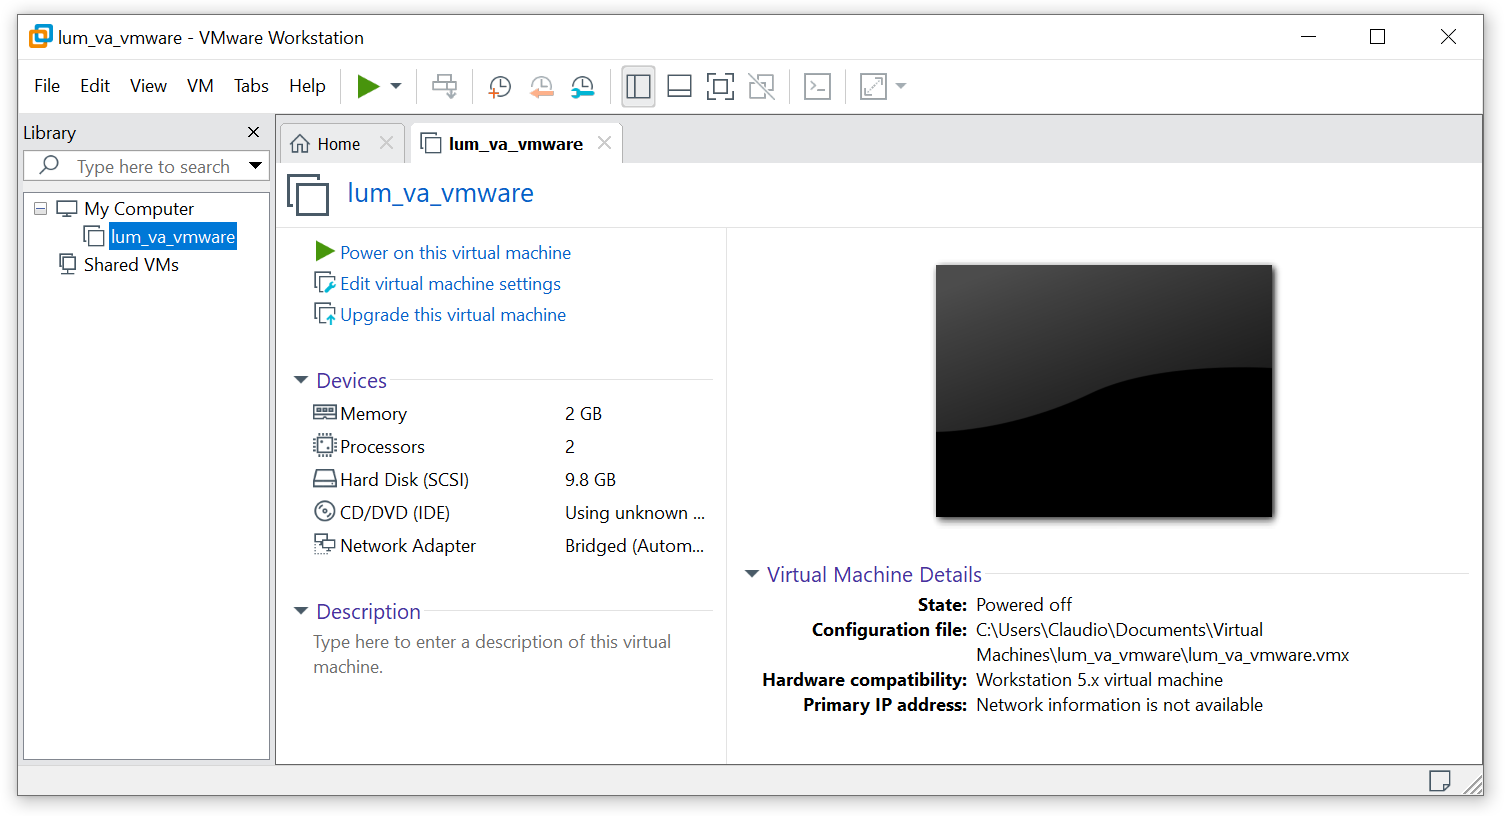Screen dimensions: 1508x816
Task: Click the Send Ctrl+Alt+Del toolbar icon
Action: point(444,86)
